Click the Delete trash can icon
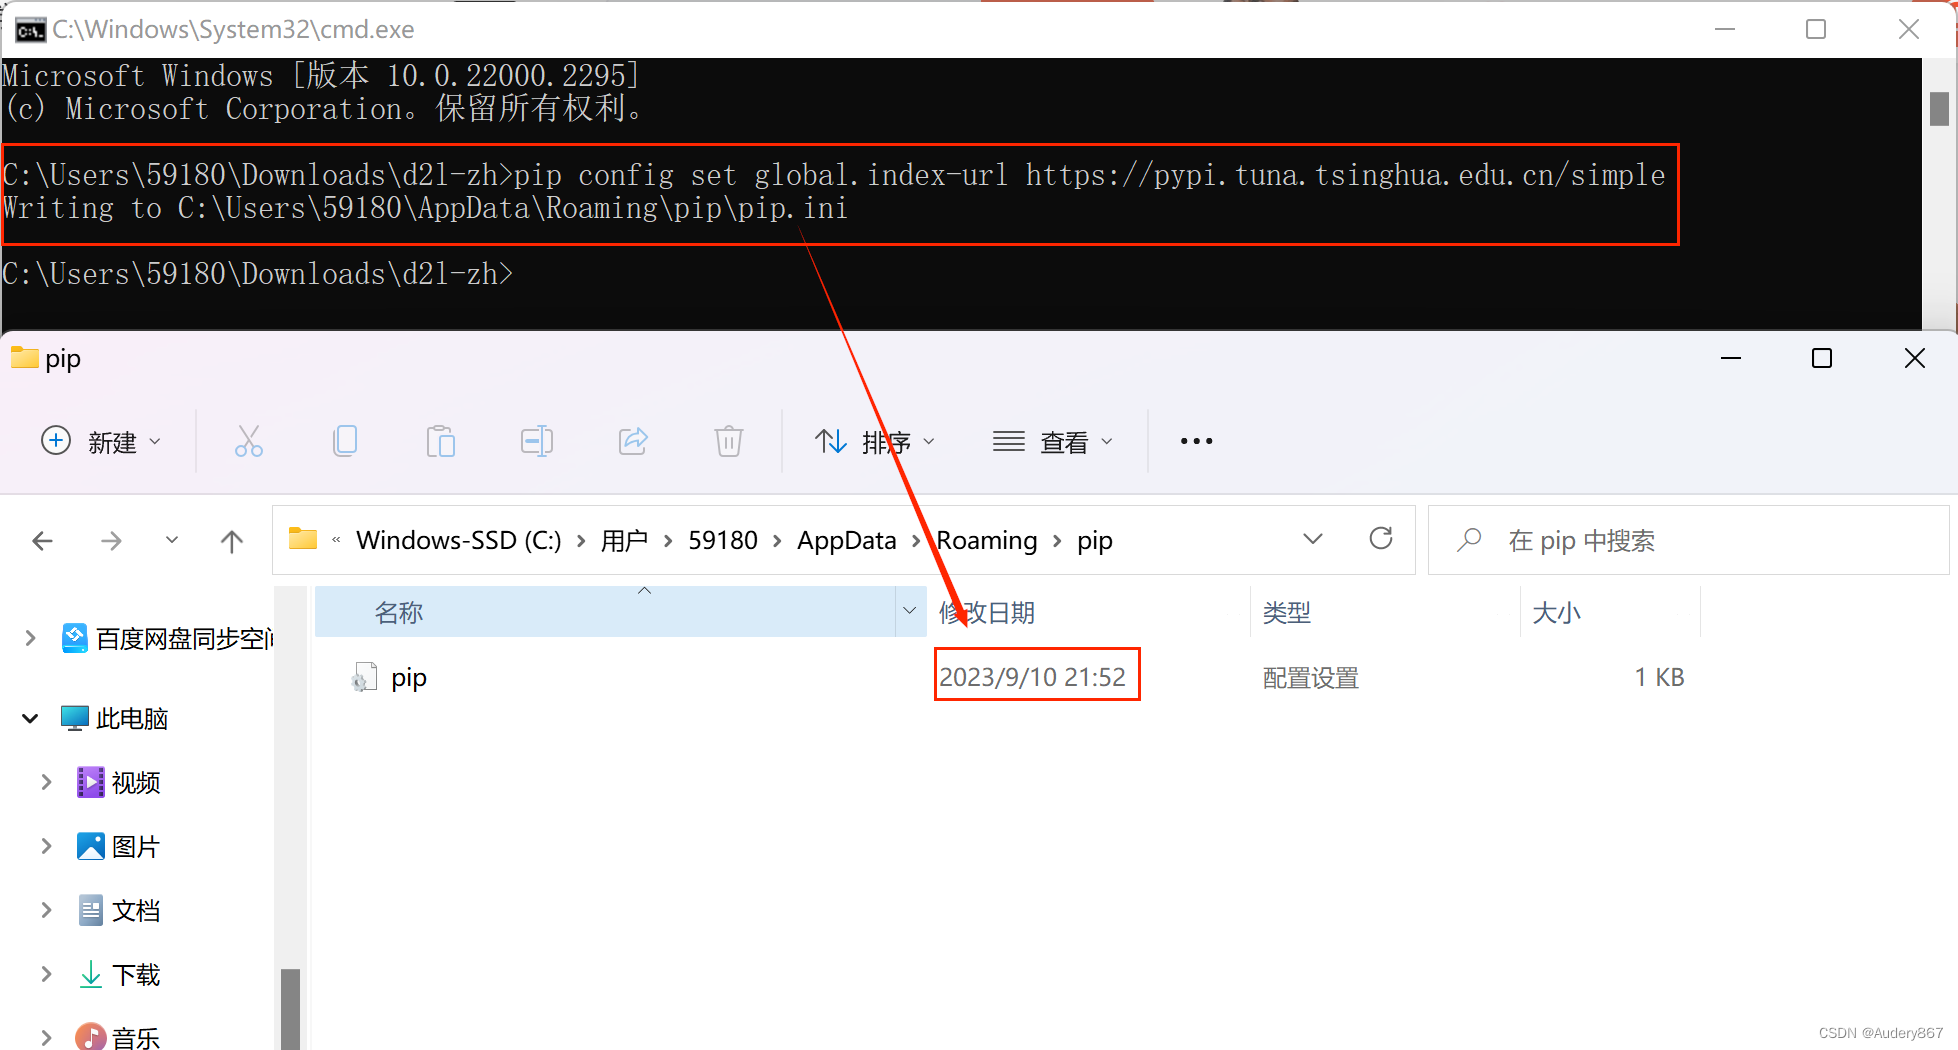The height and width of the screenshot is (1050, 1958). [x=729, y=441]
